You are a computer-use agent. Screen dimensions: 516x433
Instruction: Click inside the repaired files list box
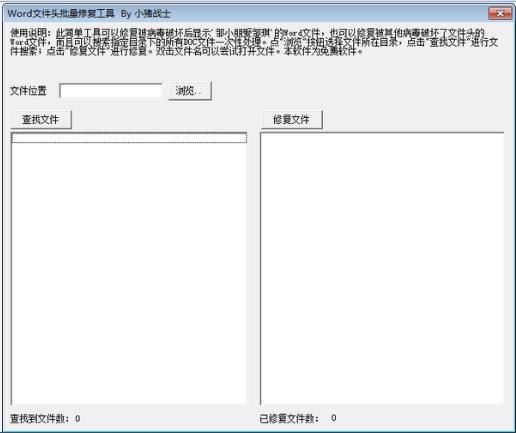point(382,268)
